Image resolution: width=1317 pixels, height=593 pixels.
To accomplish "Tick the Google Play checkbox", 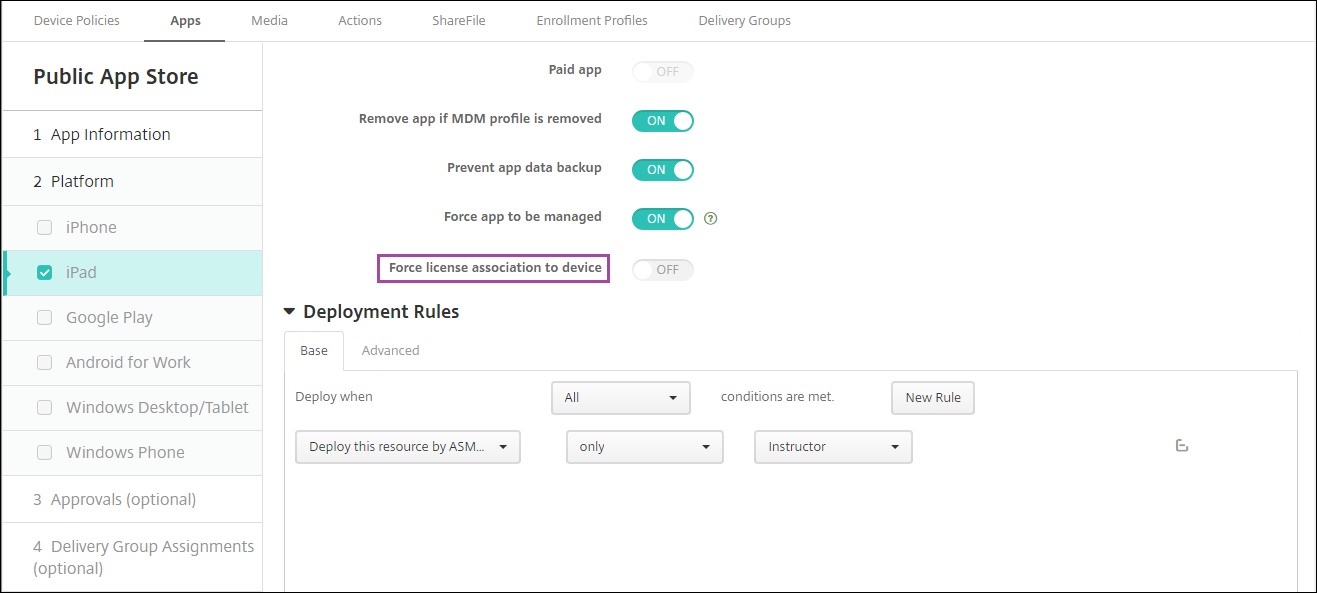I will [x=44, y=318].
